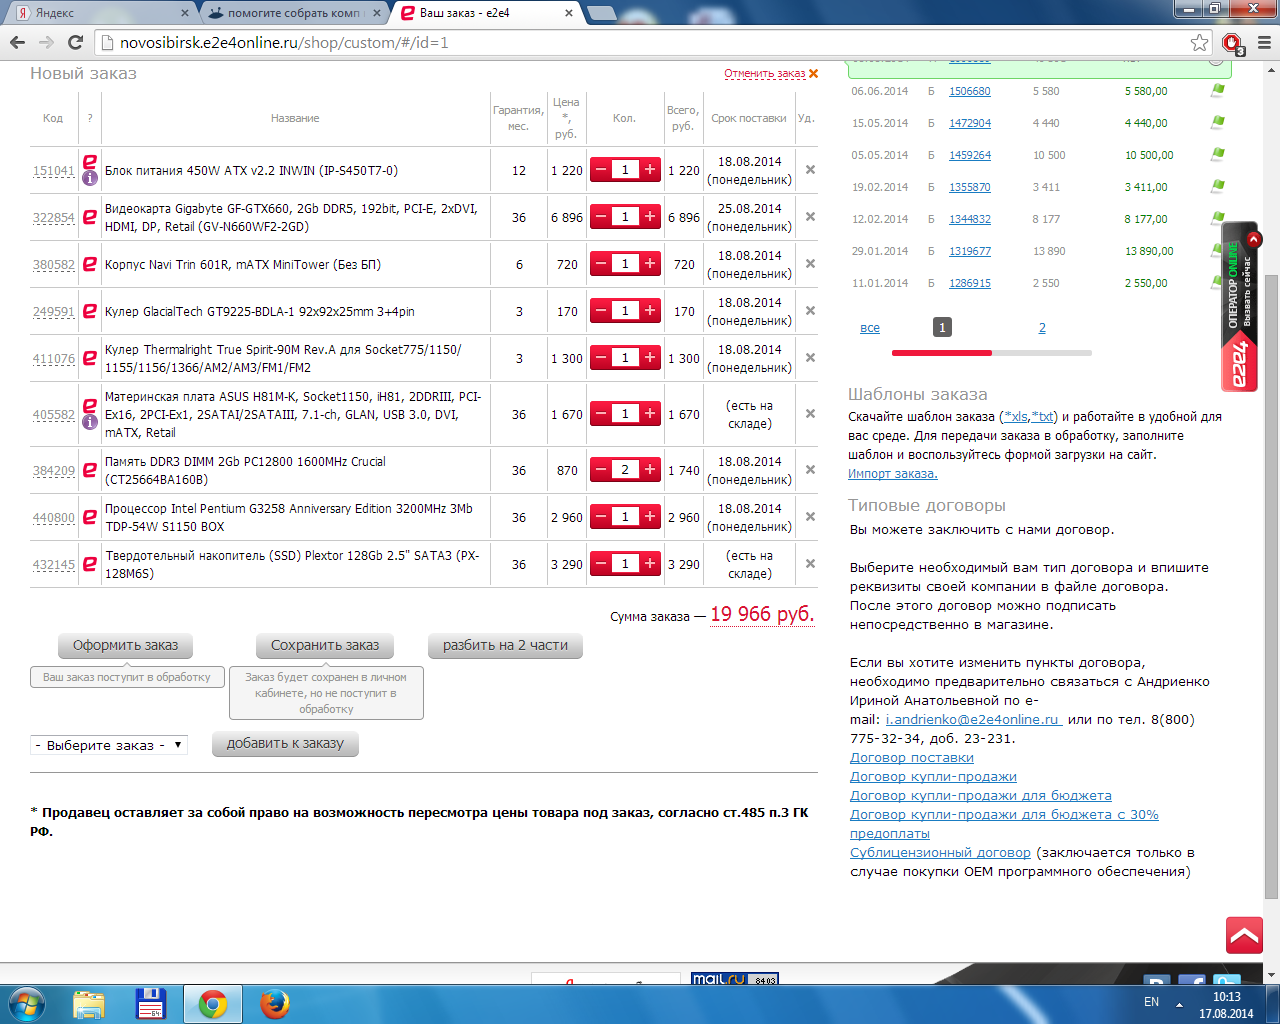Image resolution: width=1280 pixels, height=1024 pixels.
Task: Open Windows Start menu
Action: pos(27,1003)
